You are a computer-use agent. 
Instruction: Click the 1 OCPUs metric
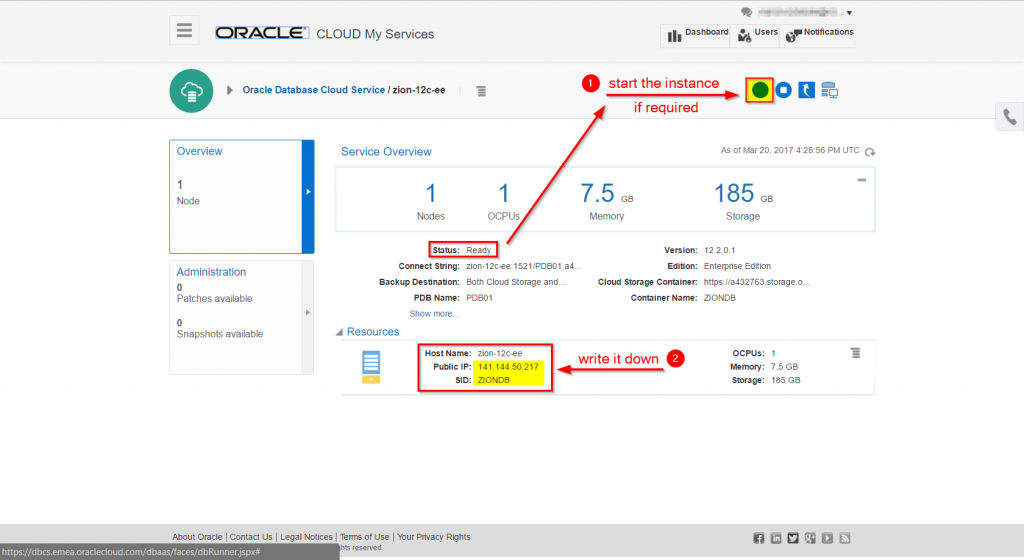pyautogui.click(x=504, y=202)
